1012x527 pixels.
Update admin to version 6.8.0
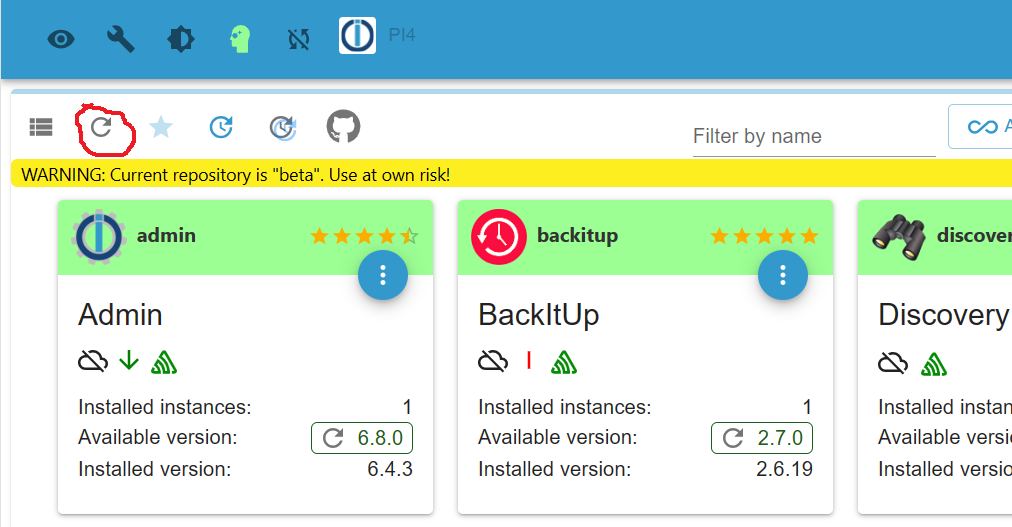[362, 438]
